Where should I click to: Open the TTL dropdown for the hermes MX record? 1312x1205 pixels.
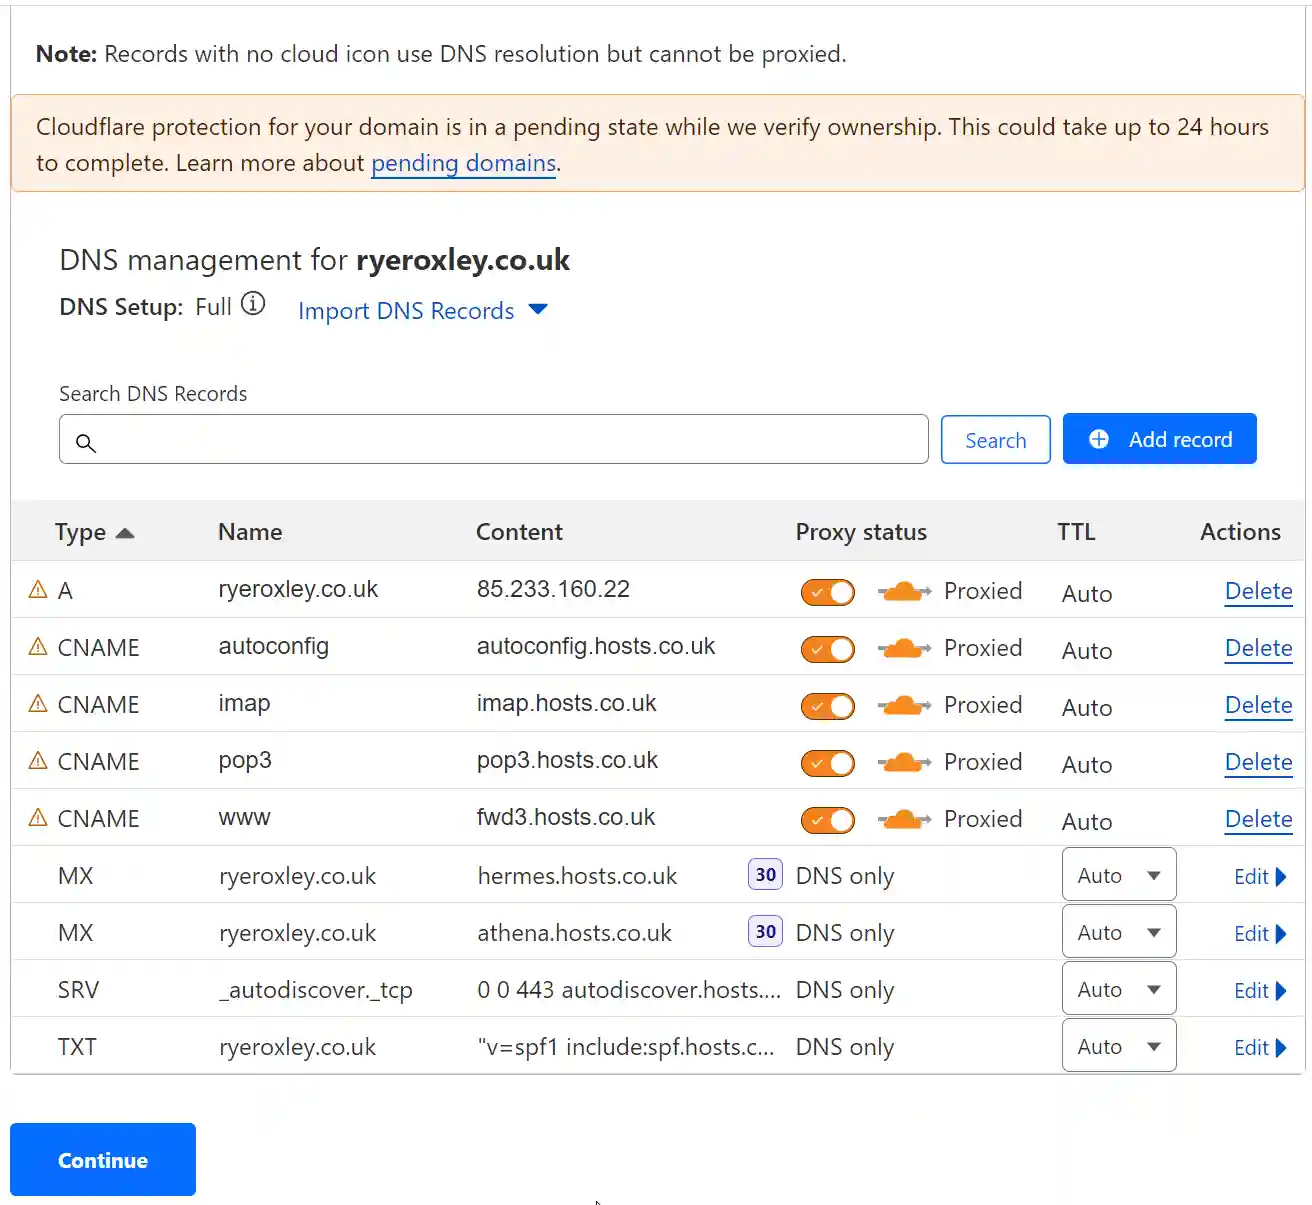tap(1118, 874)
